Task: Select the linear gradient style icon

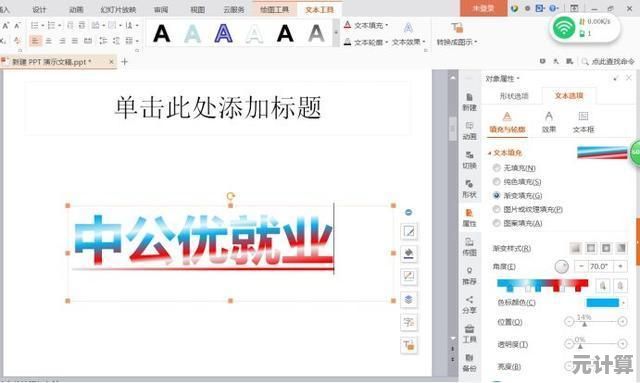Action: 576,248
